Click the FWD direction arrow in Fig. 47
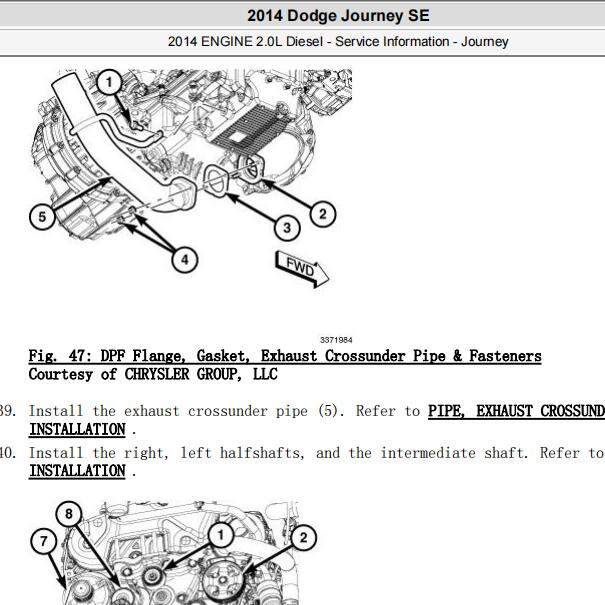The image size is (605, 605). coord(302,269)
